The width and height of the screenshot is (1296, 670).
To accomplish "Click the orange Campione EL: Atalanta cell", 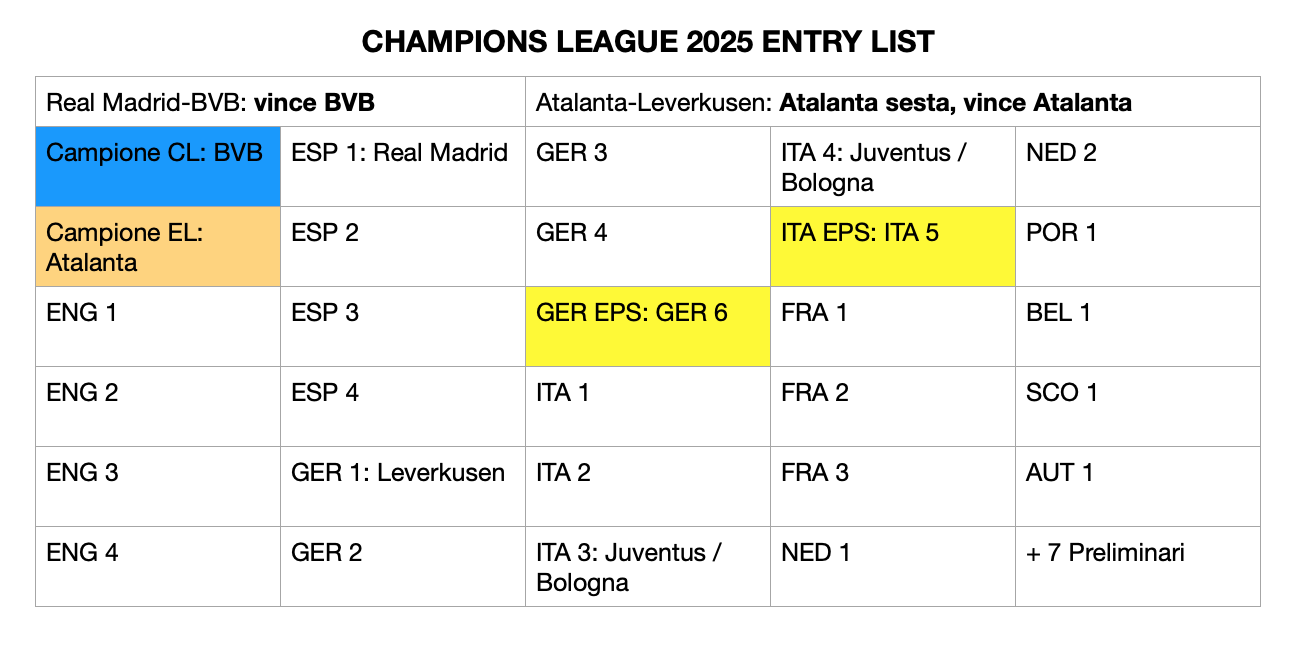I will [158, 246].
